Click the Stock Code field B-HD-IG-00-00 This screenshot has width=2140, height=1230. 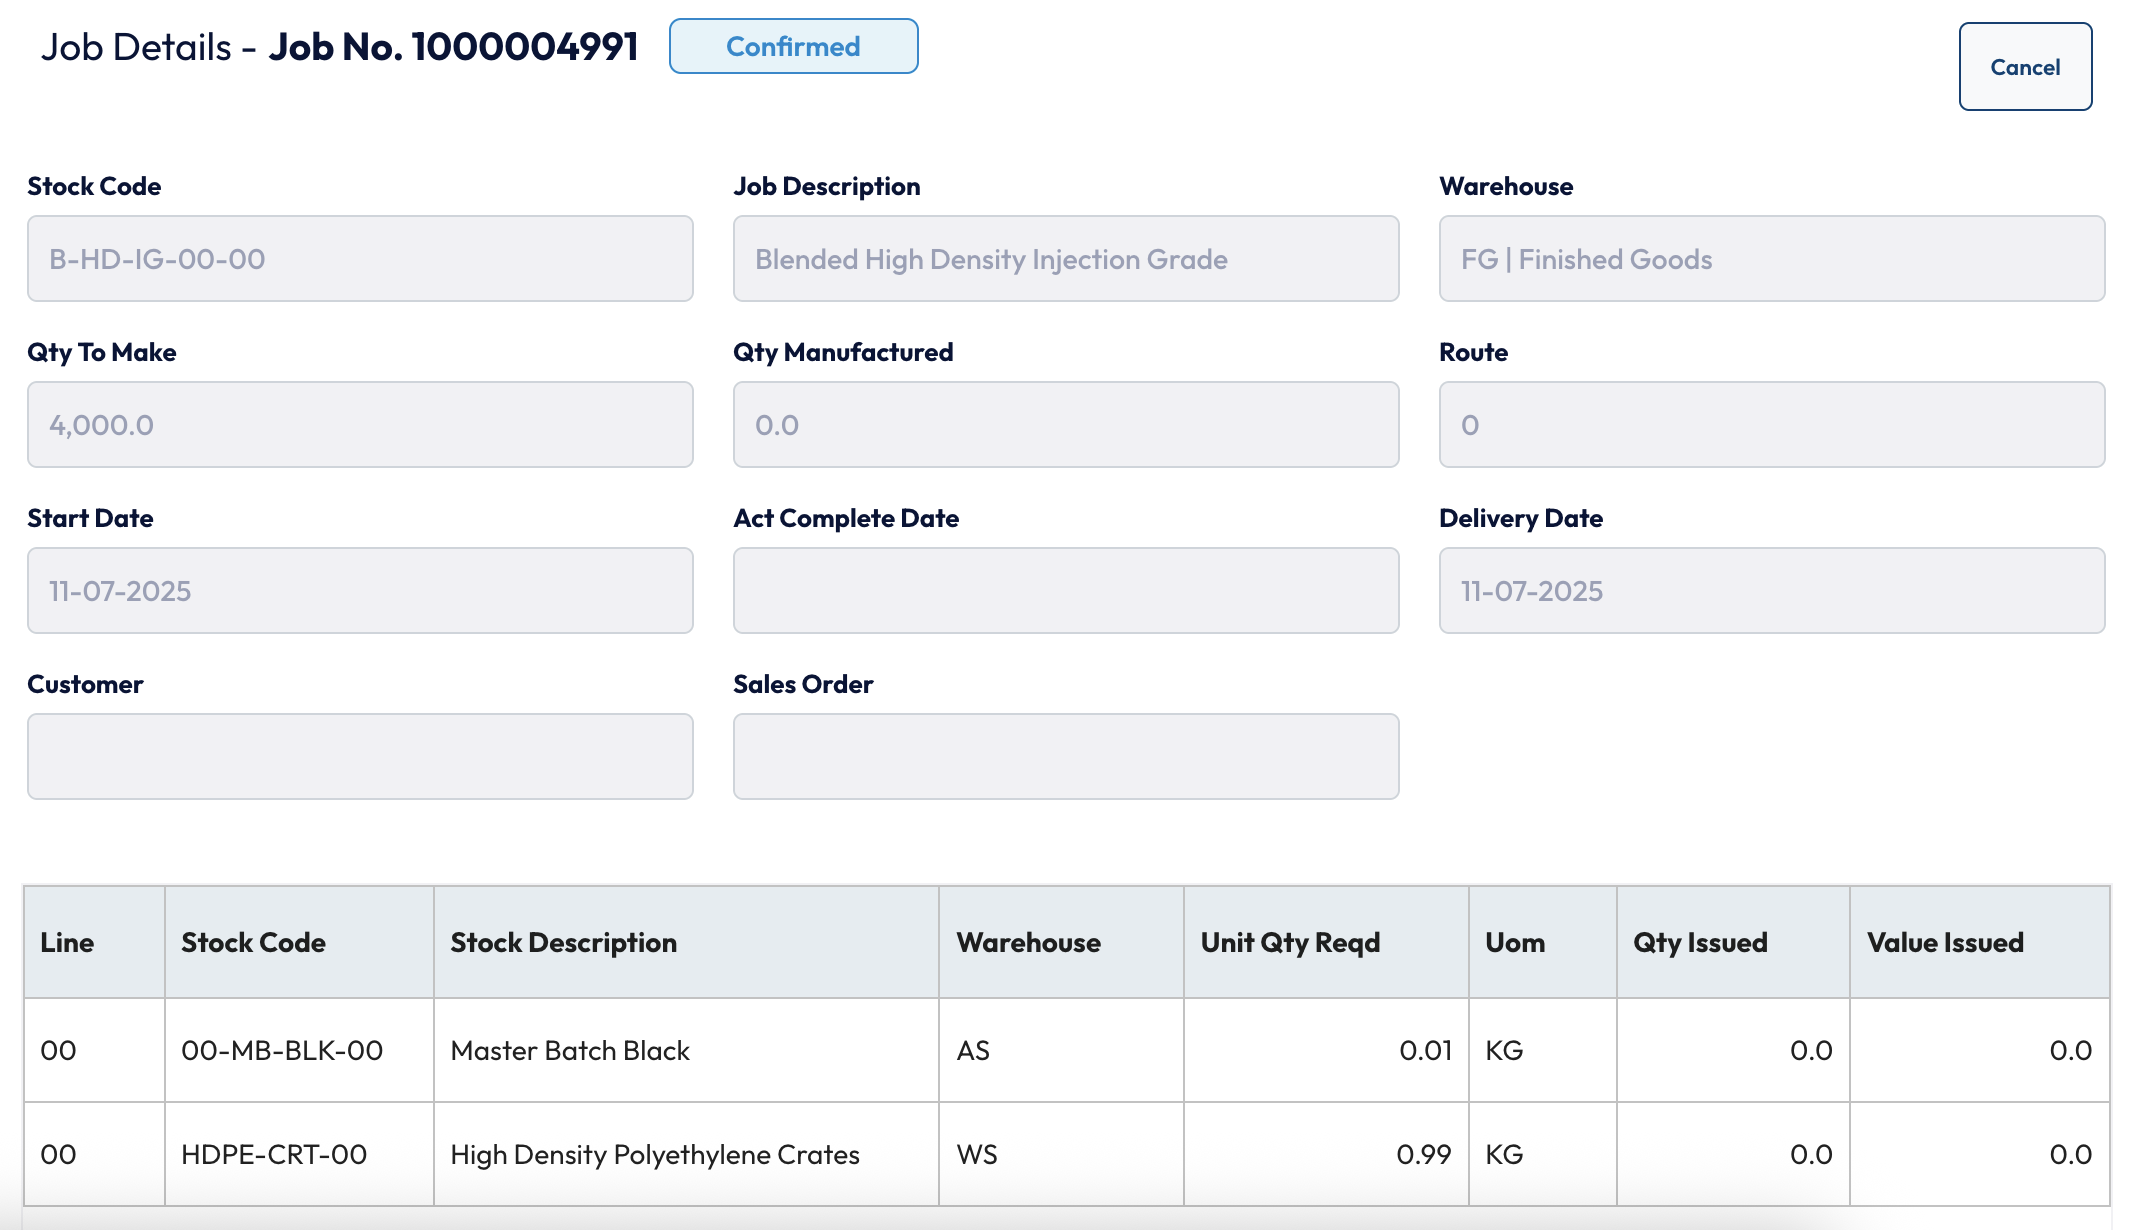coord(360,259)
